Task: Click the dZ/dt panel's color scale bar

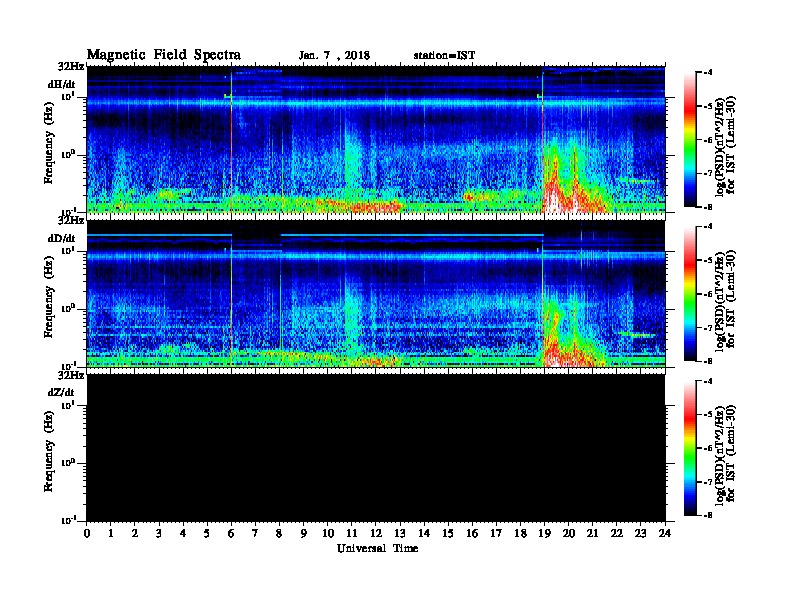Action: [689, 448]
